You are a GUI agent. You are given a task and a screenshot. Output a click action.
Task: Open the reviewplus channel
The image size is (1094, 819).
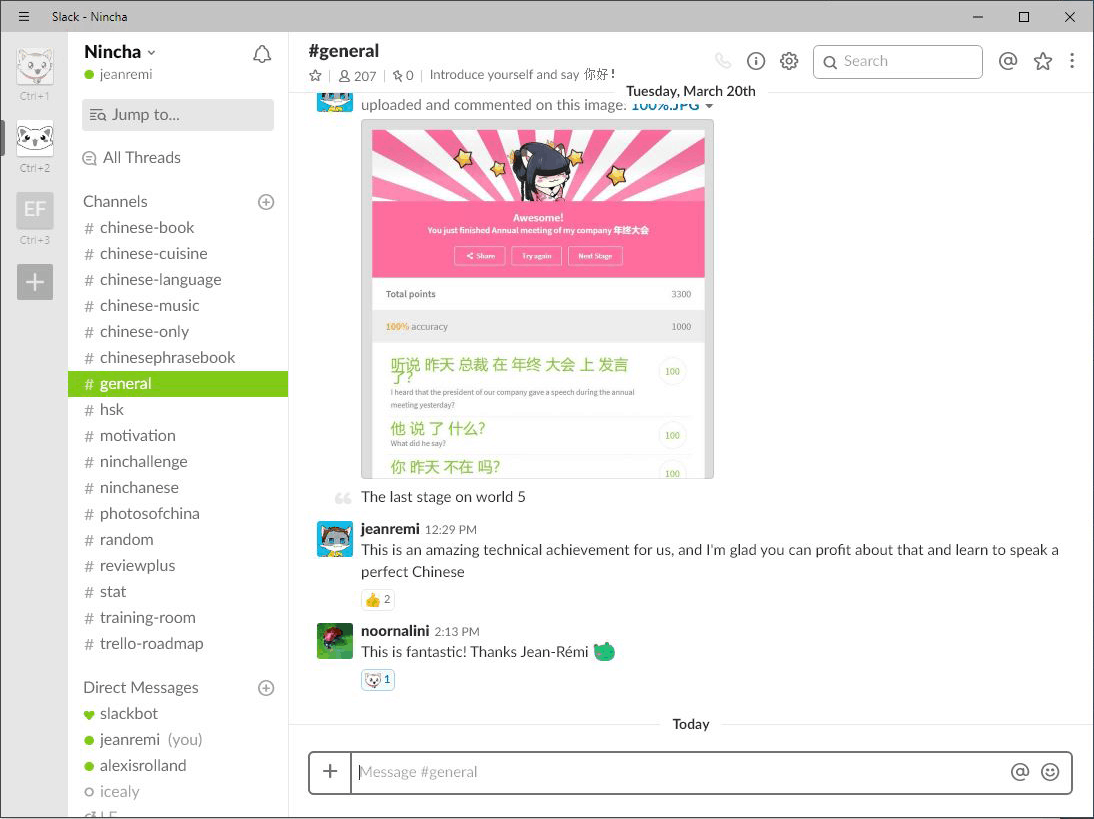pyautogui.click(x=178, y=566)
